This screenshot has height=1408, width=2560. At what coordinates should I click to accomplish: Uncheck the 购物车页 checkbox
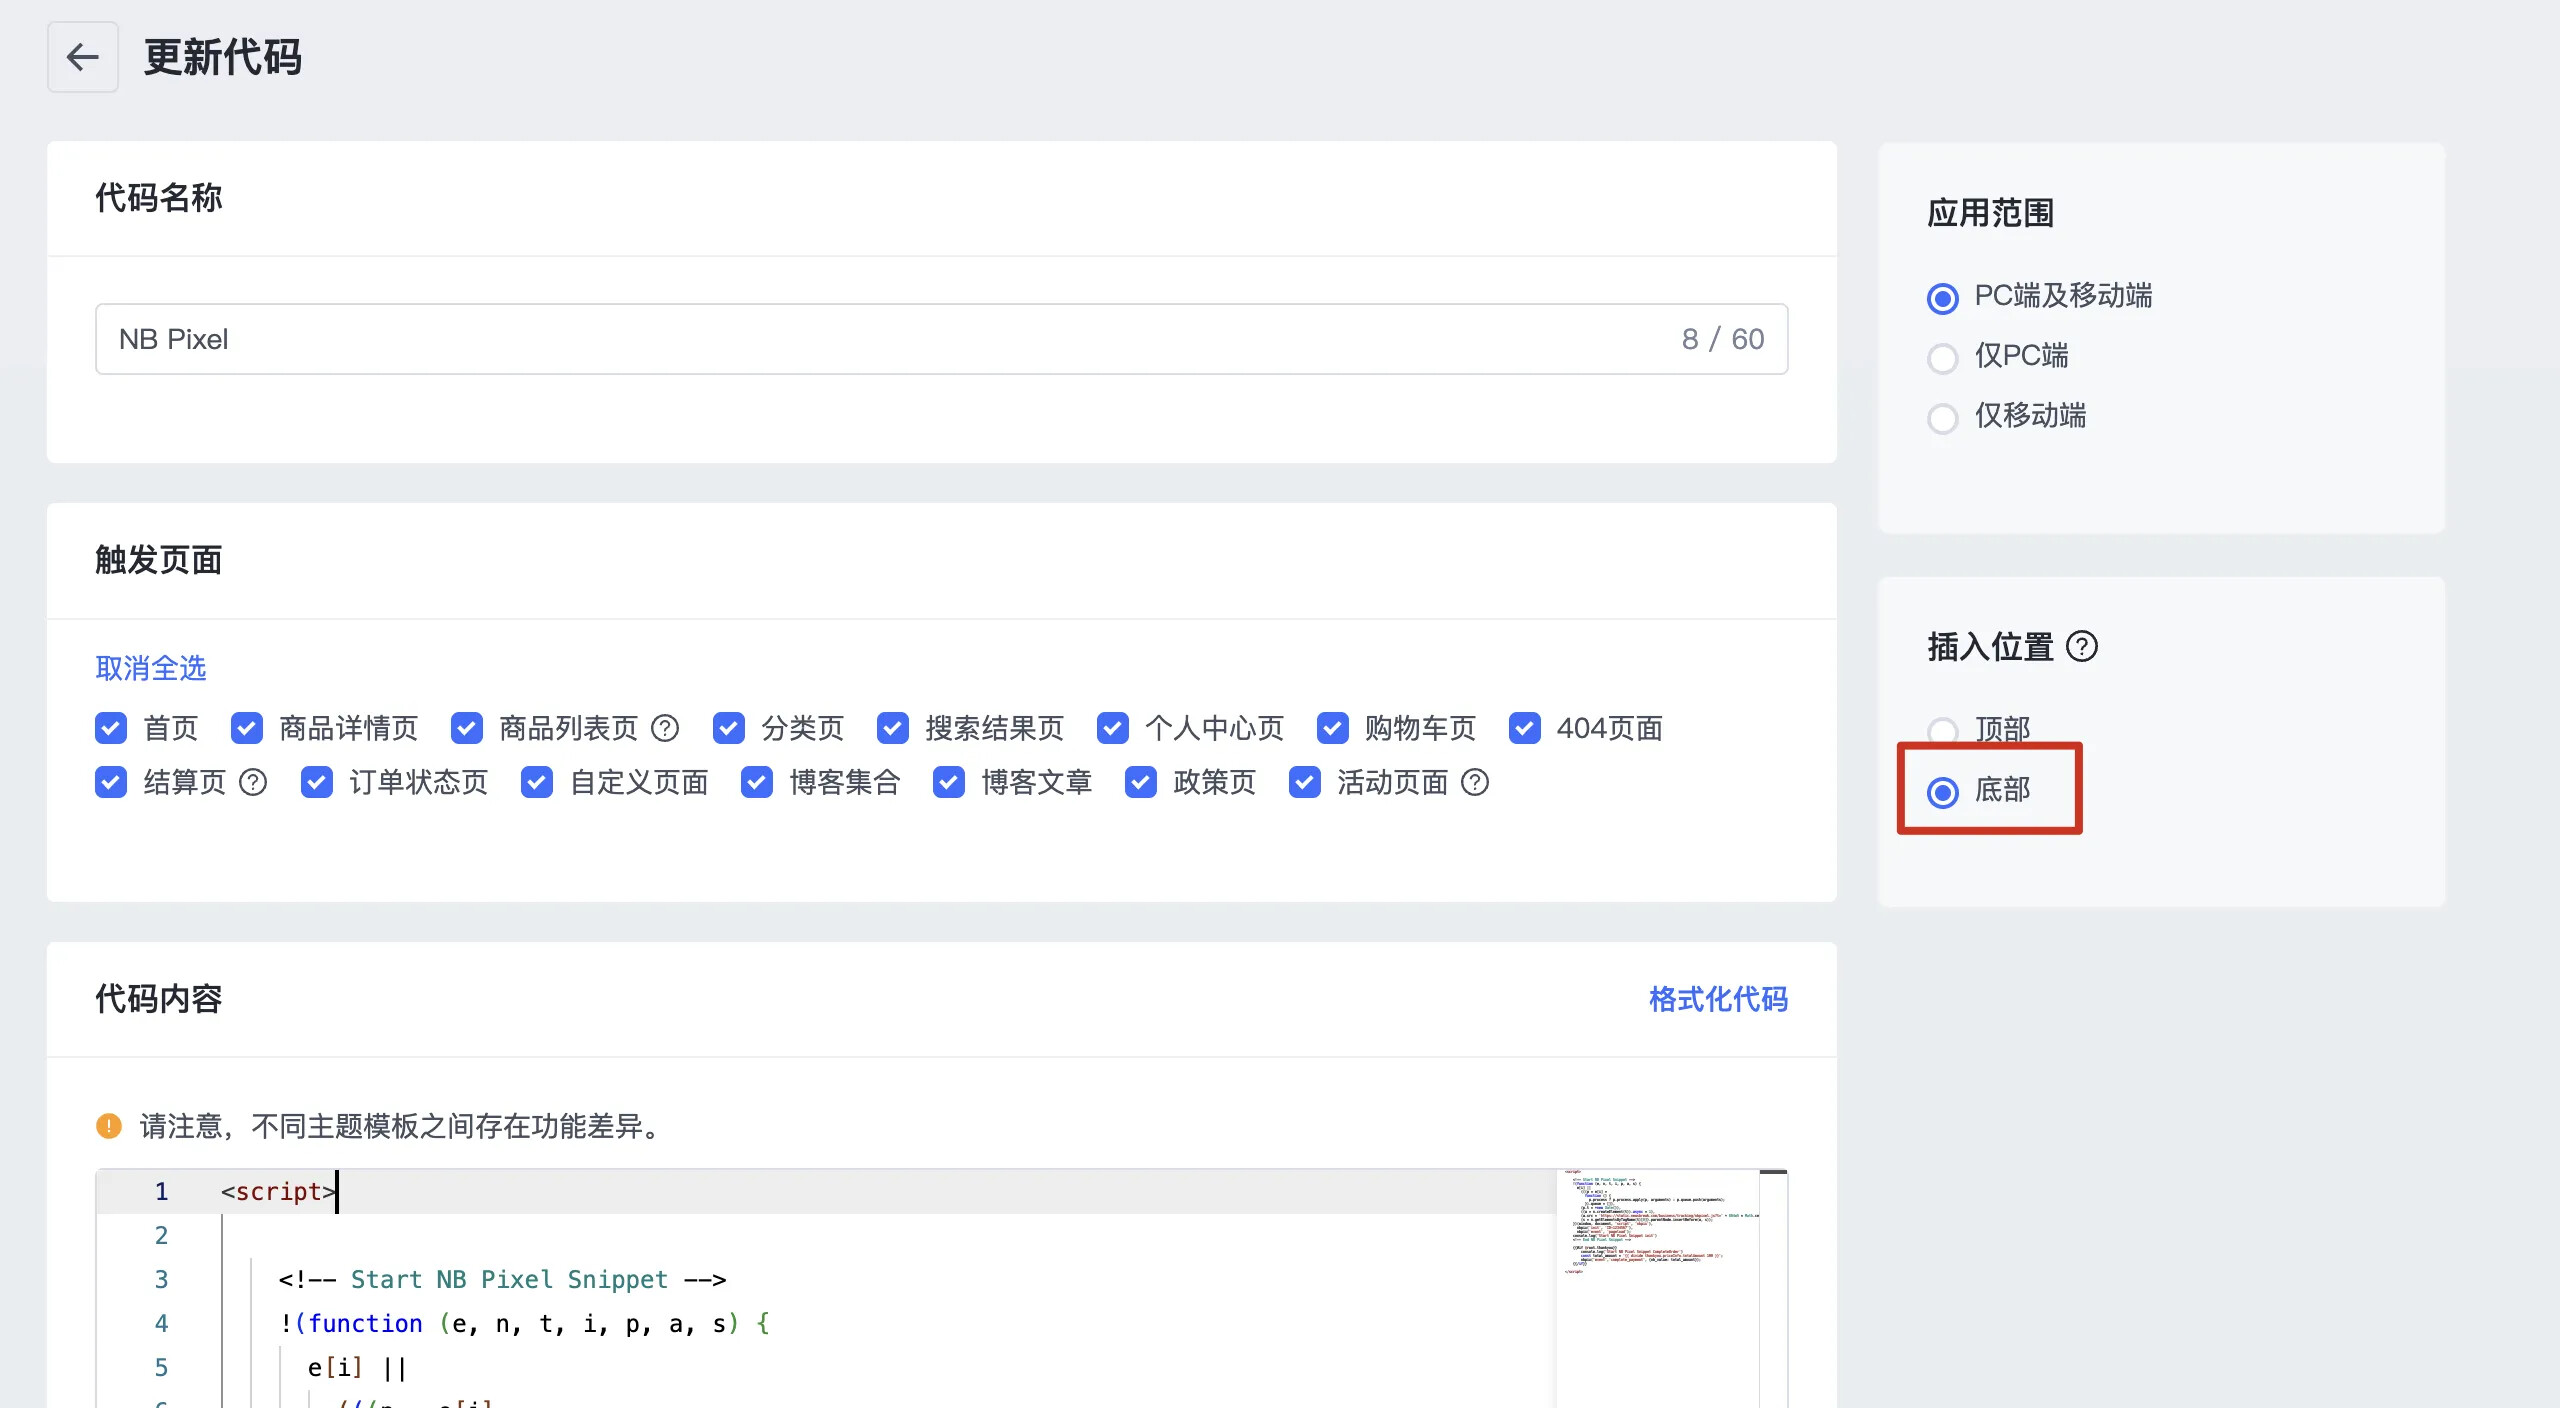tap(1333, 728)
